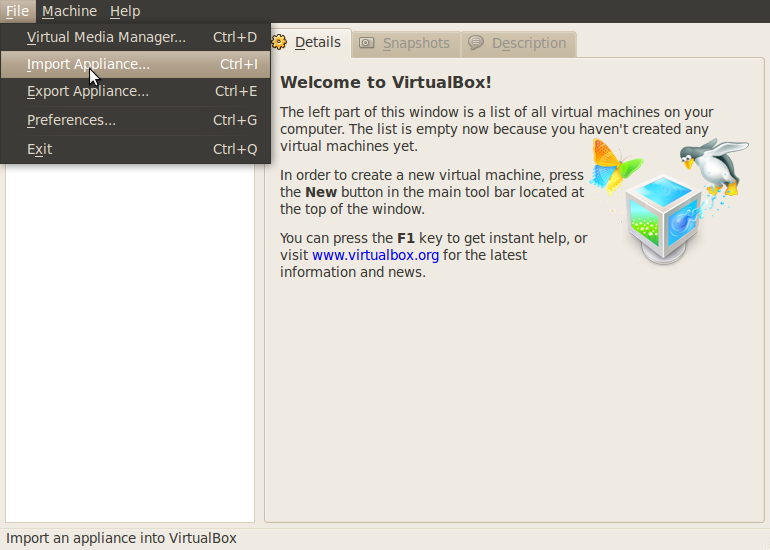Click the Description speech bubble icon

tap(475, 43)
